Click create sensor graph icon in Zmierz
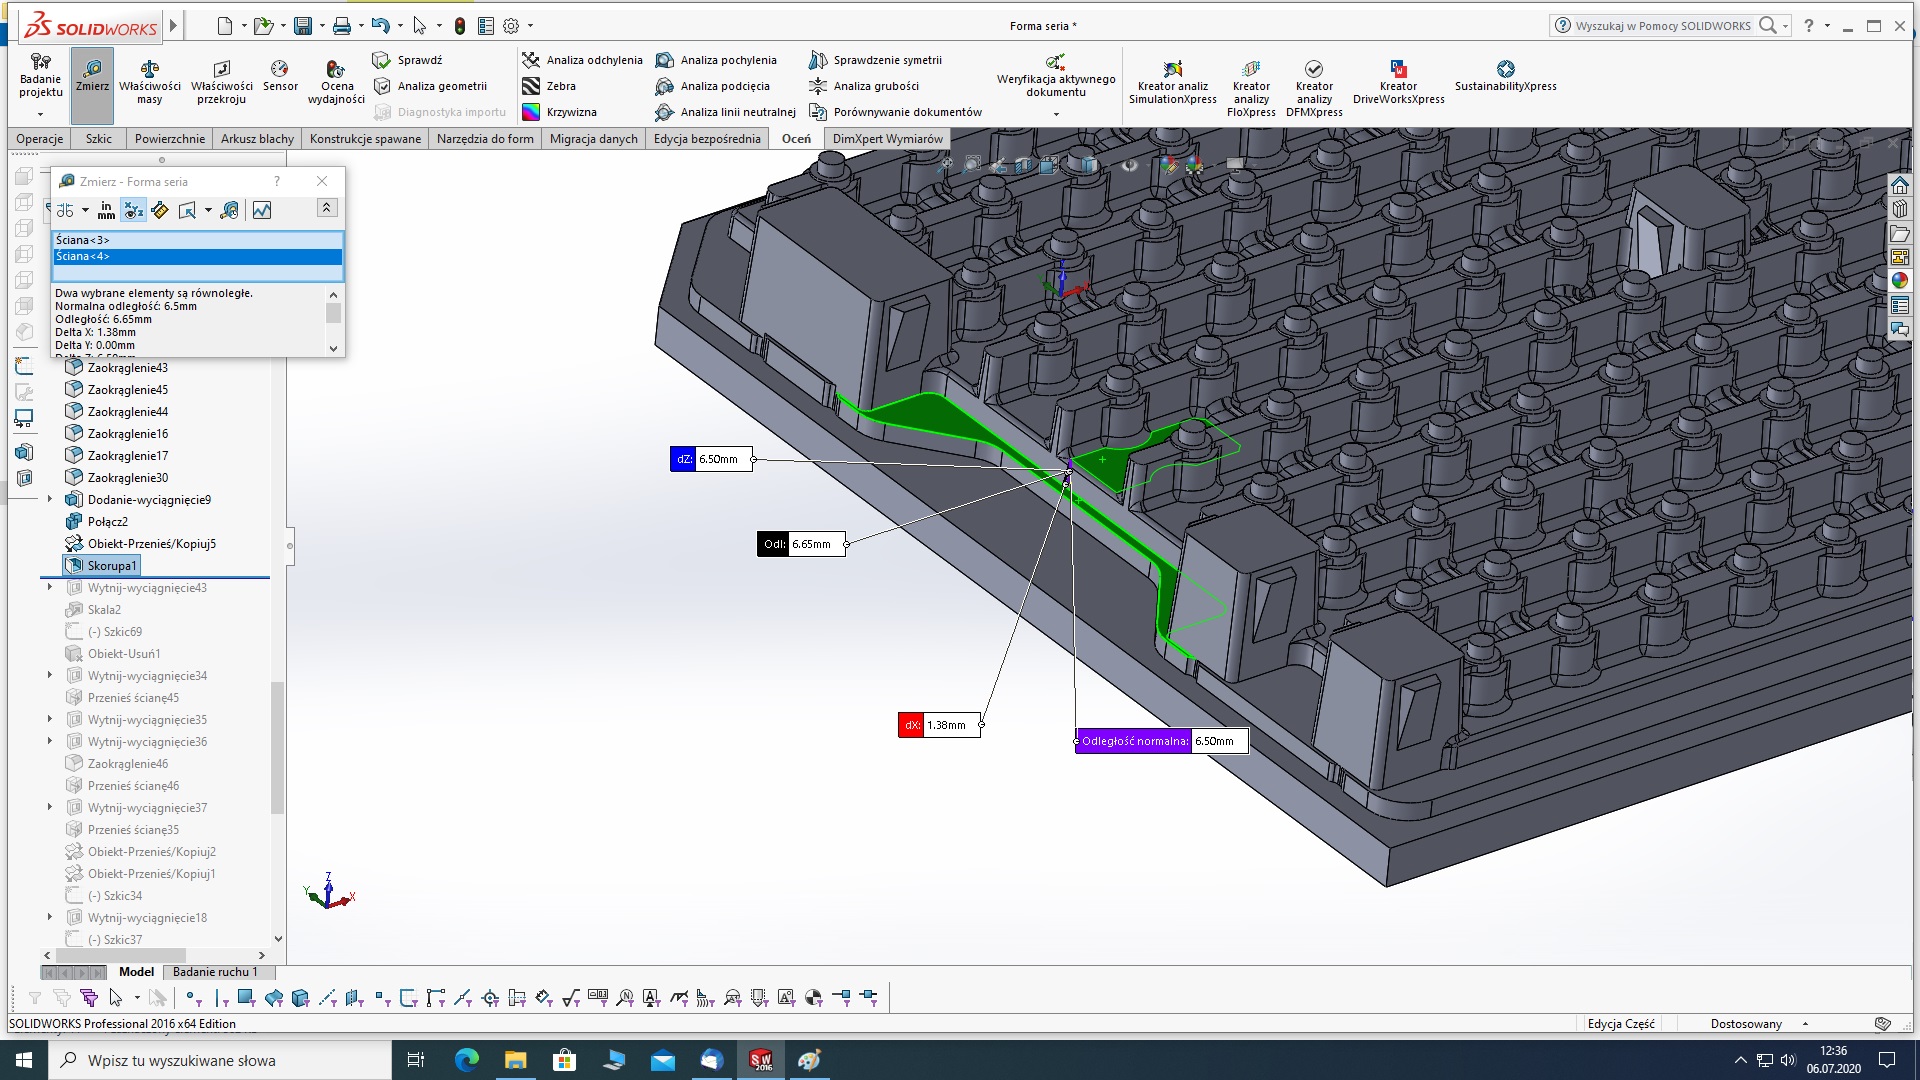 [262, 210]
